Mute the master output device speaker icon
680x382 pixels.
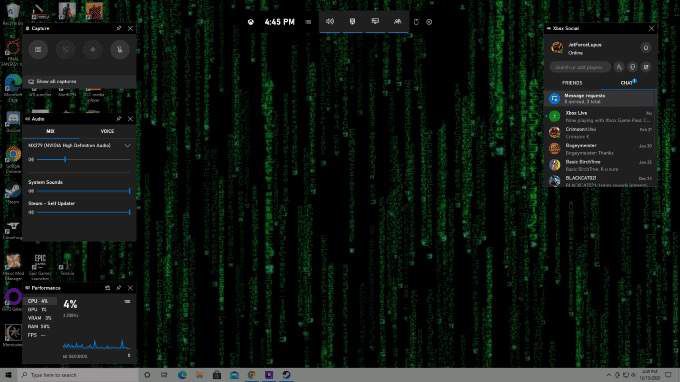click(31, 160)
